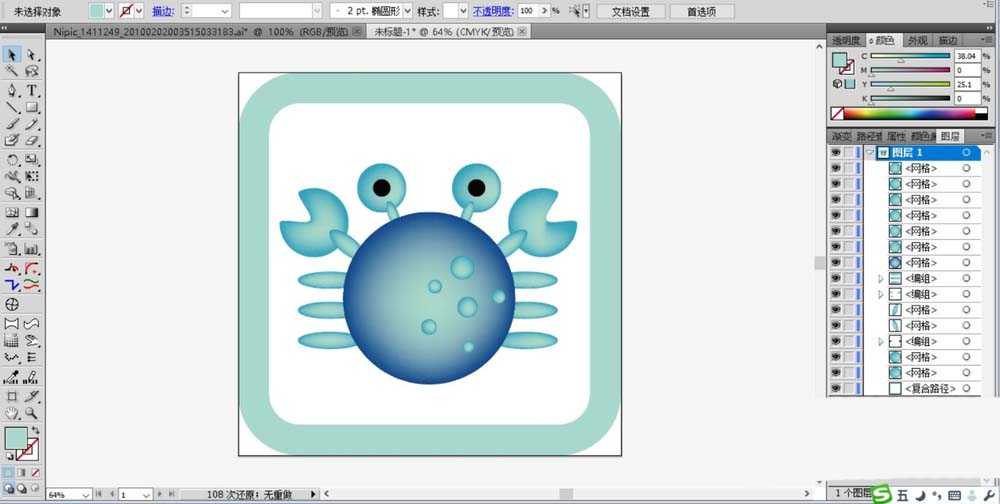Select the Eraser tool
This screenshot has height=504, width=1000.
pos(32,140)
